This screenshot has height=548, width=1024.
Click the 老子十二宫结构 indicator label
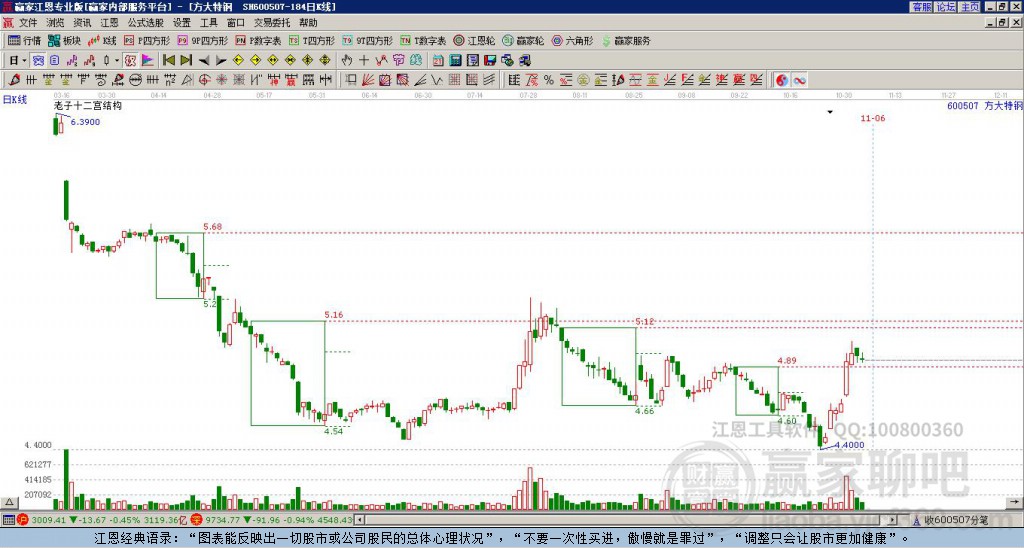88,105
